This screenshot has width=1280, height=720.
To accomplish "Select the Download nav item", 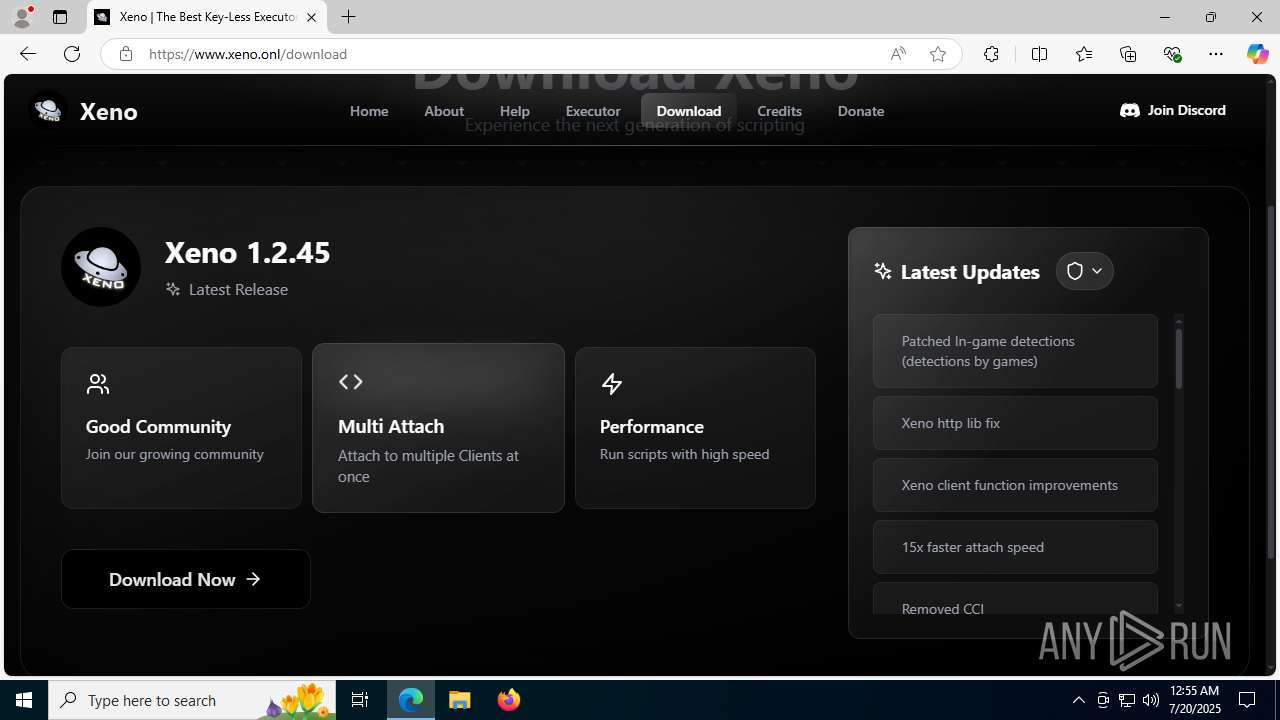I will coord(689,111).
